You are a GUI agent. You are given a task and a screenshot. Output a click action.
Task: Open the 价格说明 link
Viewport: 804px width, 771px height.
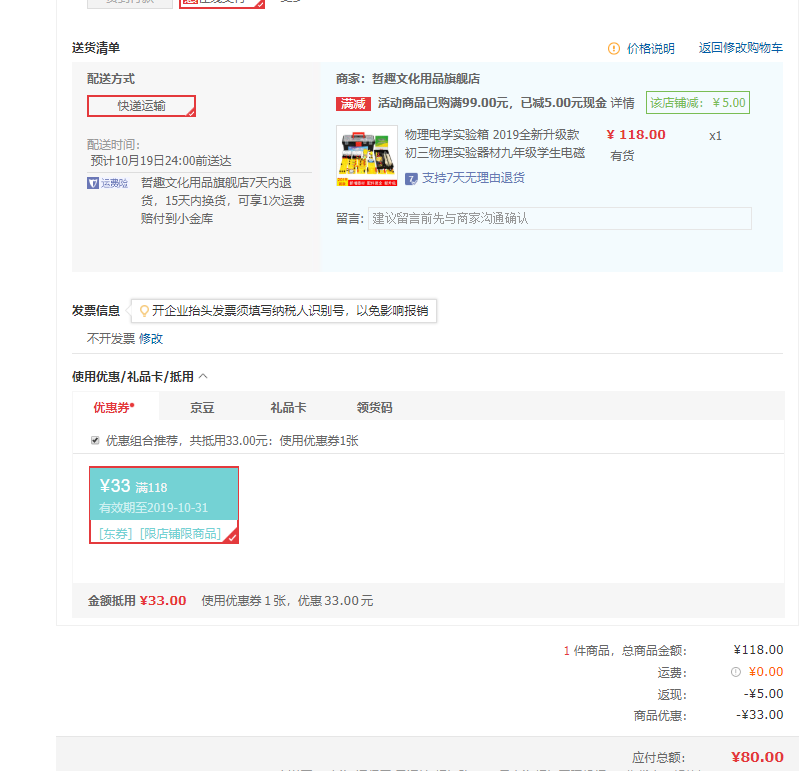click(x=651, y=49)
